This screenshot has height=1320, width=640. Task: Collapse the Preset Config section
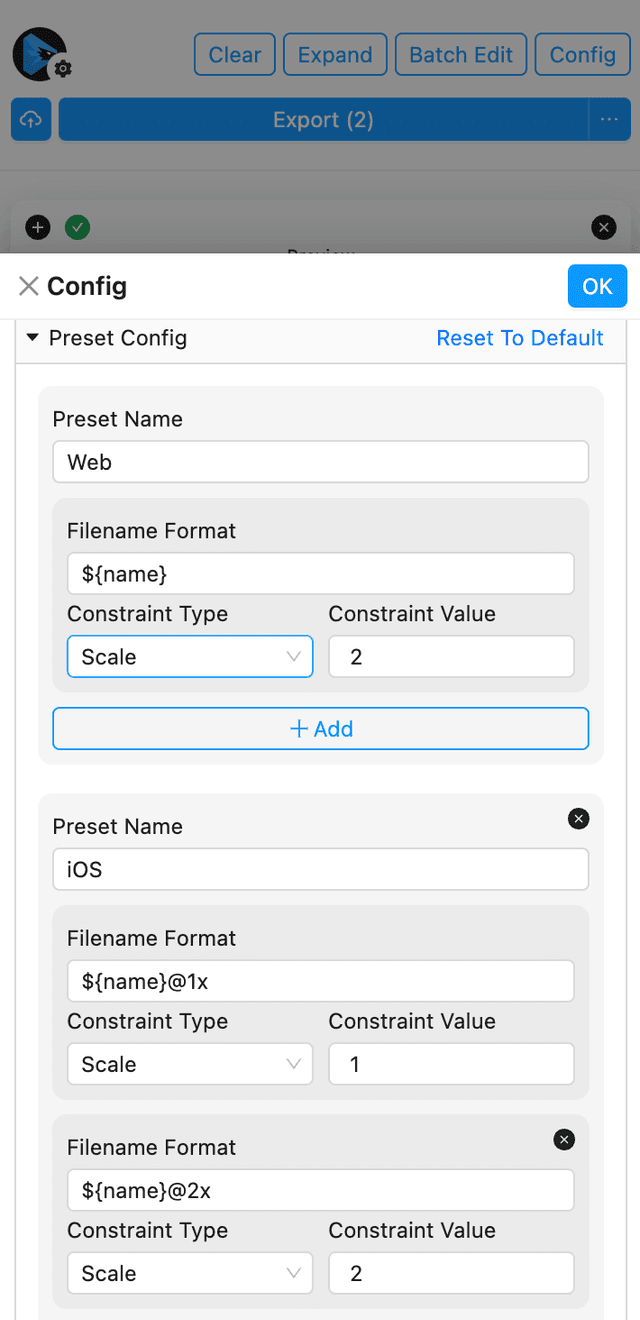click(x=33, y=338)
